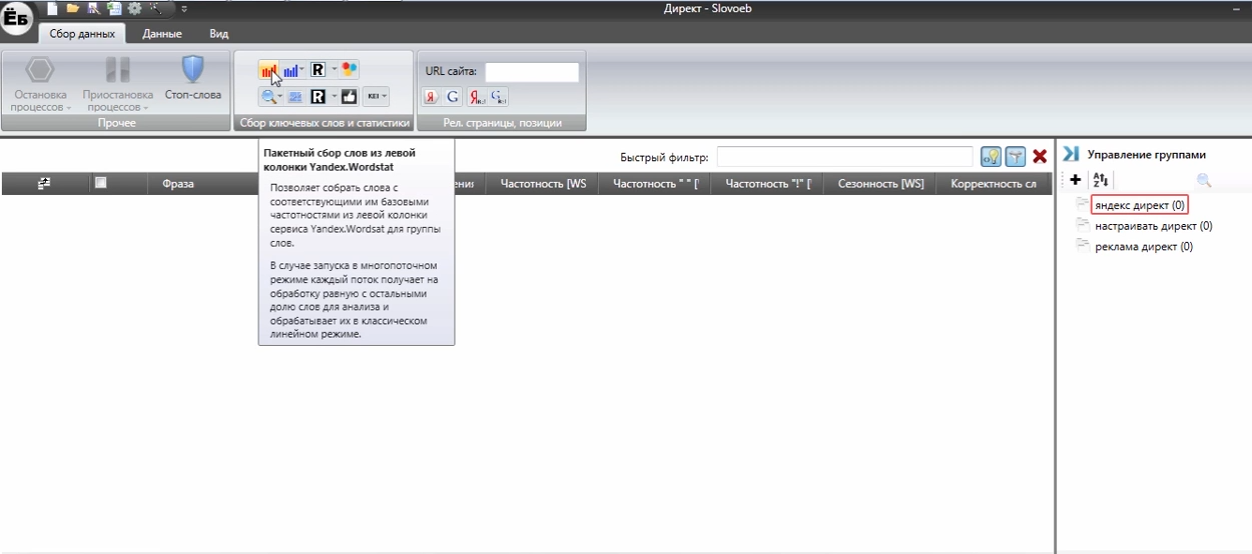This screenshot has height=554, width=1252.
Task: Sort by the Фраза column header
Action: click(x=178, y=184)
